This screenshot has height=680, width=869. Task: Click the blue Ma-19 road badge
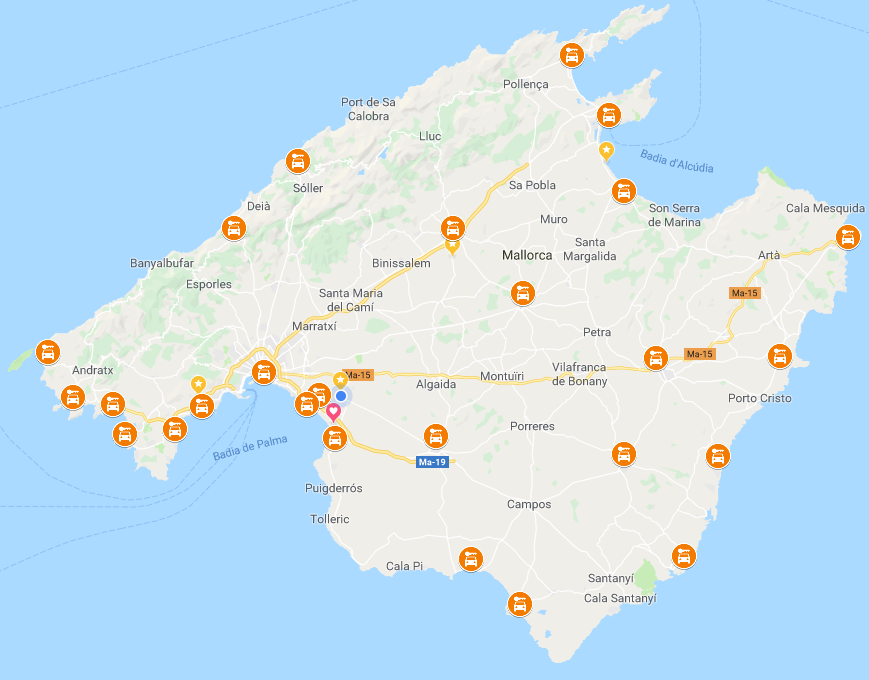(432, 462)
